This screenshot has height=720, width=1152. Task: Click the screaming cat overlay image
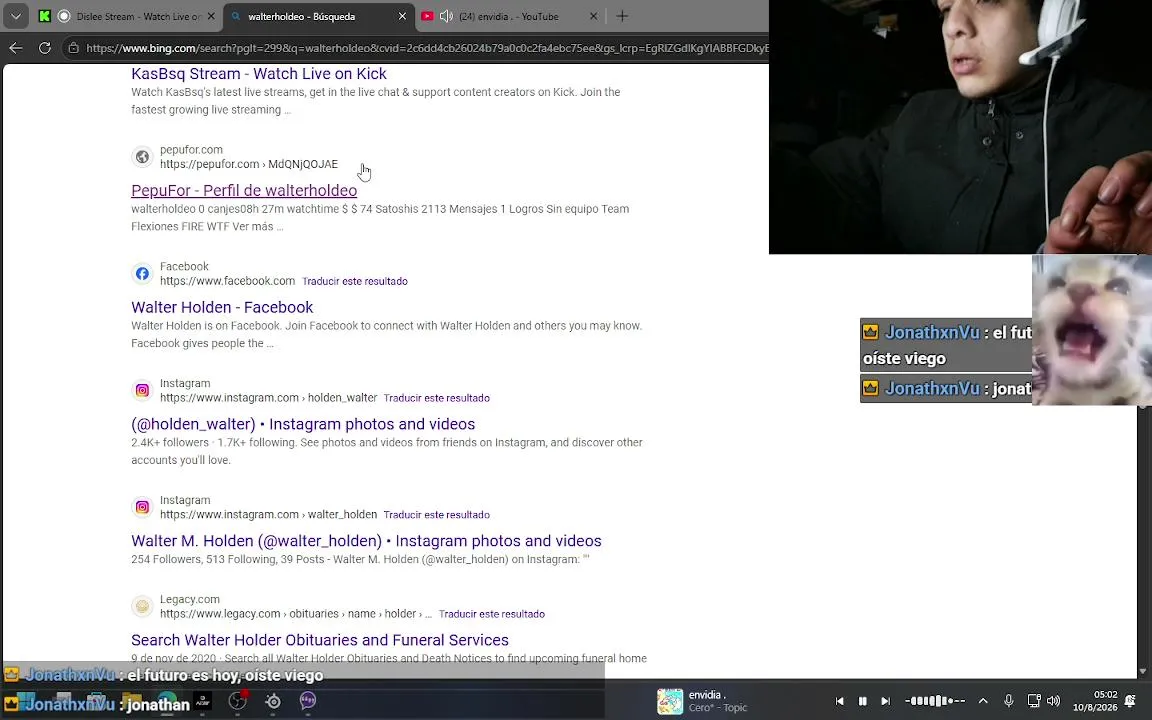(1092, 330)
